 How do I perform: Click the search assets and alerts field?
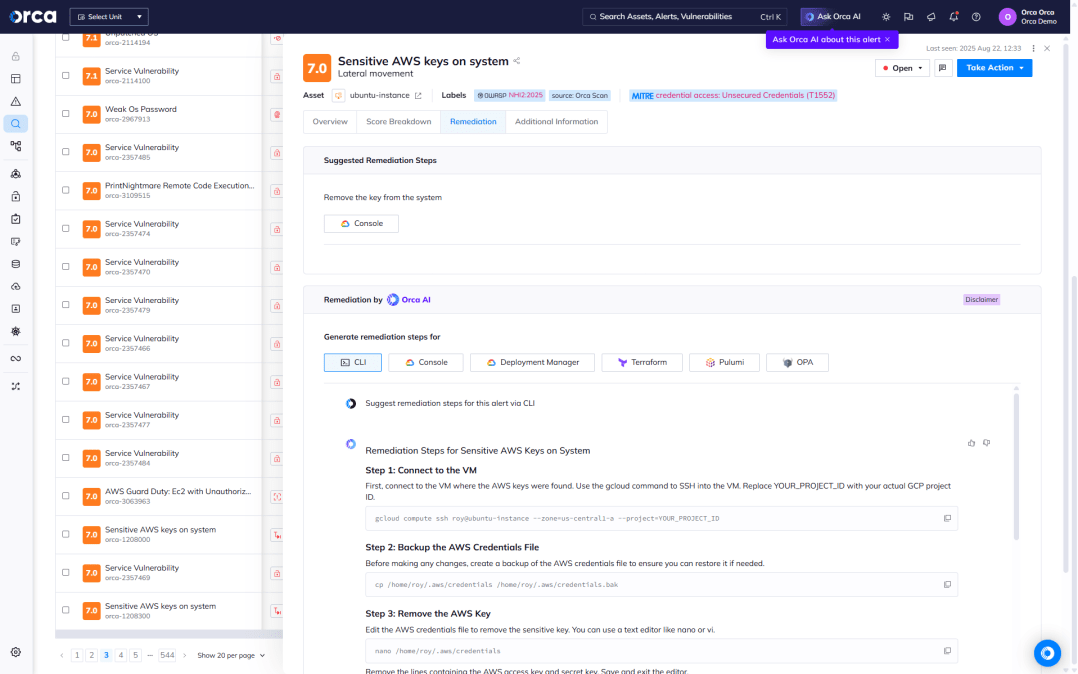[x=675, y=17]
